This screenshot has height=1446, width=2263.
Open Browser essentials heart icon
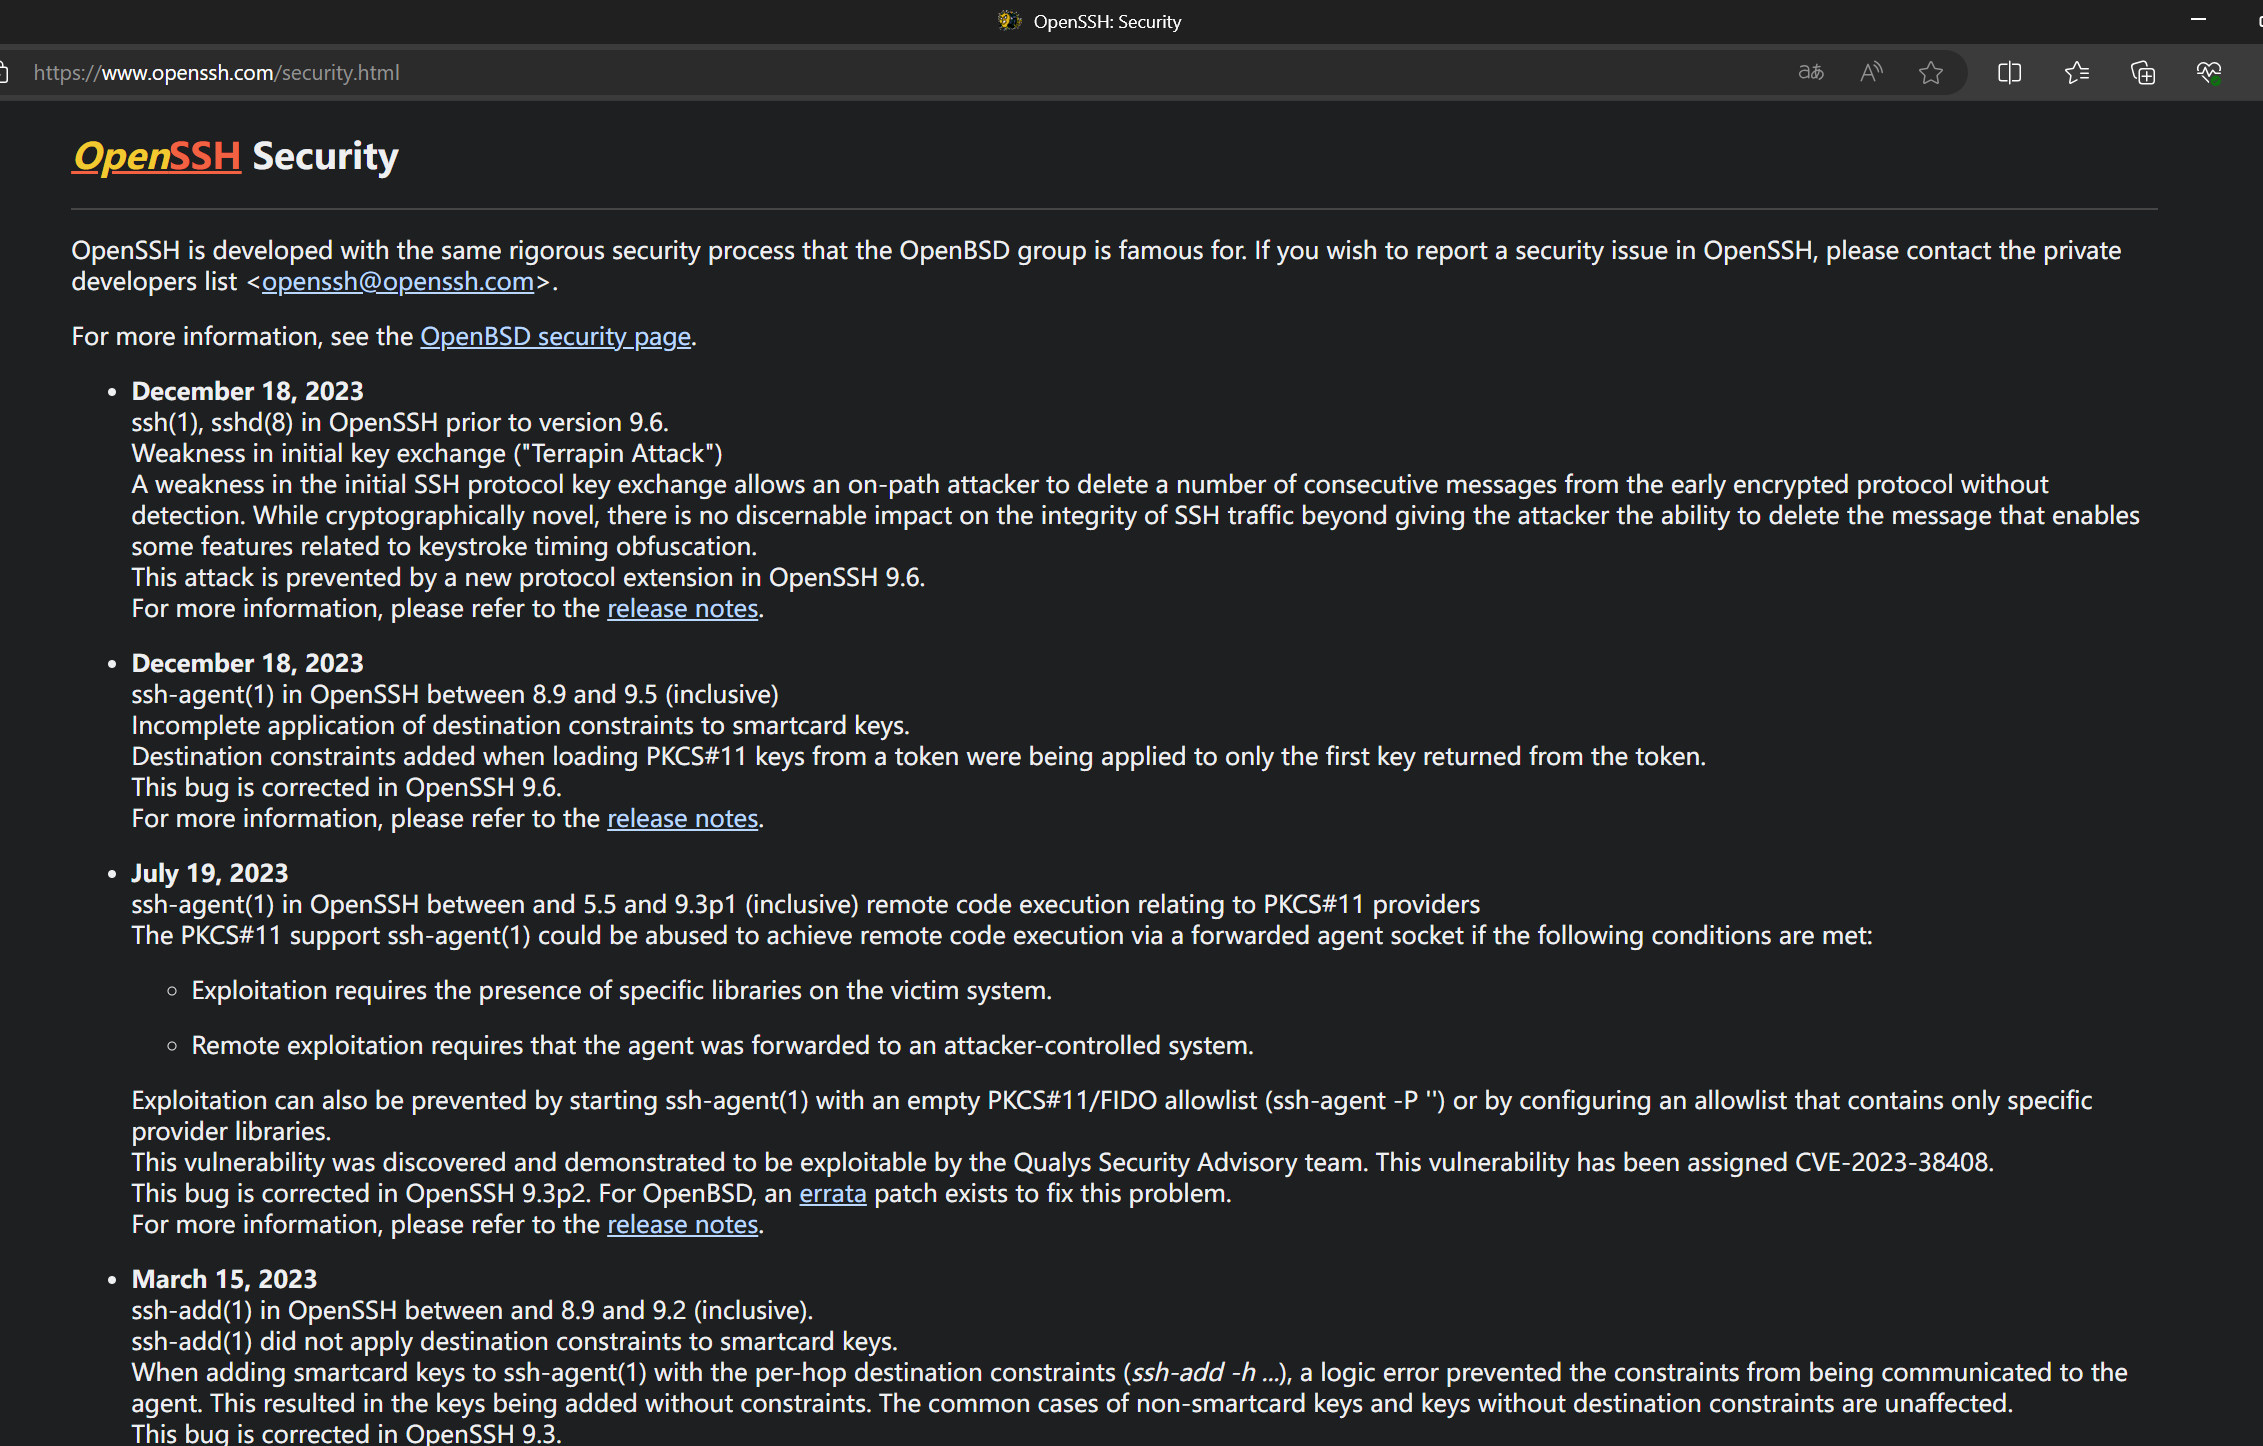(2209, 72)
